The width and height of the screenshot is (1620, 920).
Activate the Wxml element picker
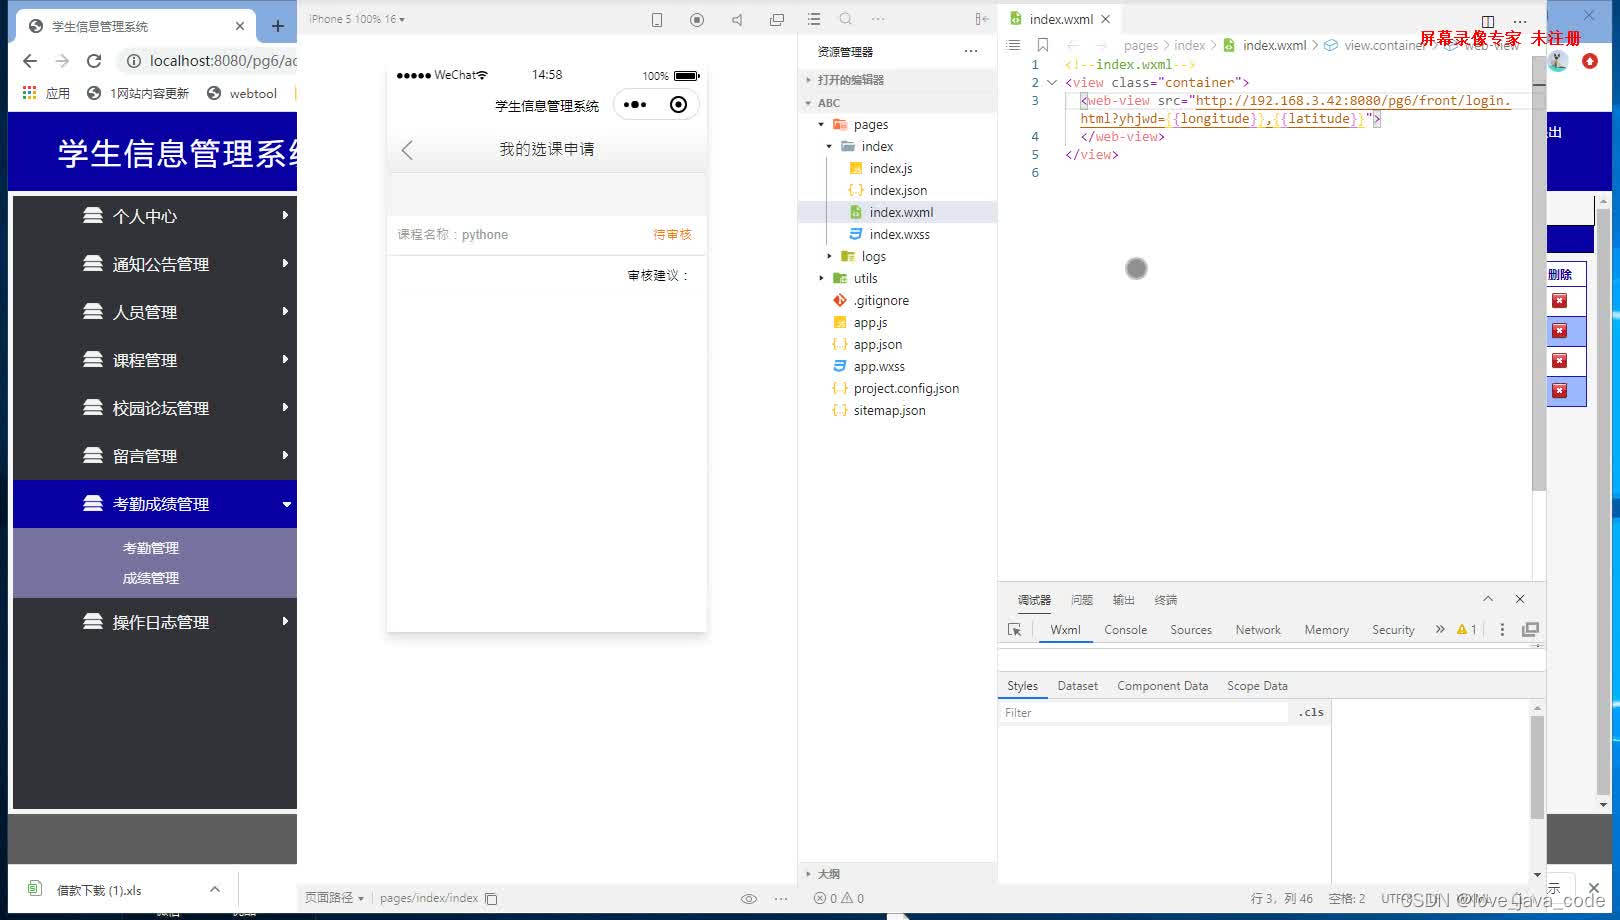pos(1015,630)
